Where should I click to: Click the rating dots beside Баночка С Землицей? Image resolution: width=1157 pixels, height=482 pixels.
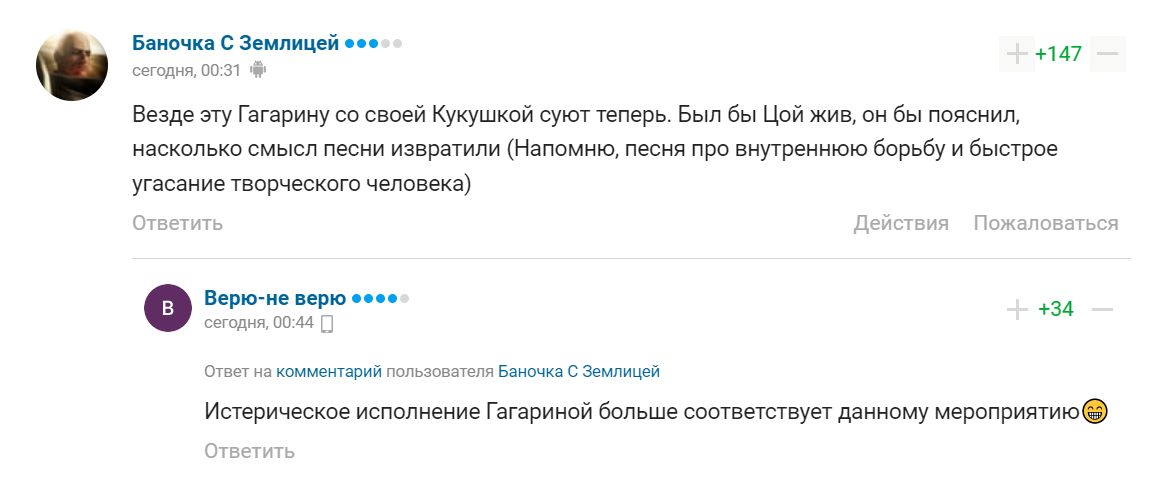[373, 44]
